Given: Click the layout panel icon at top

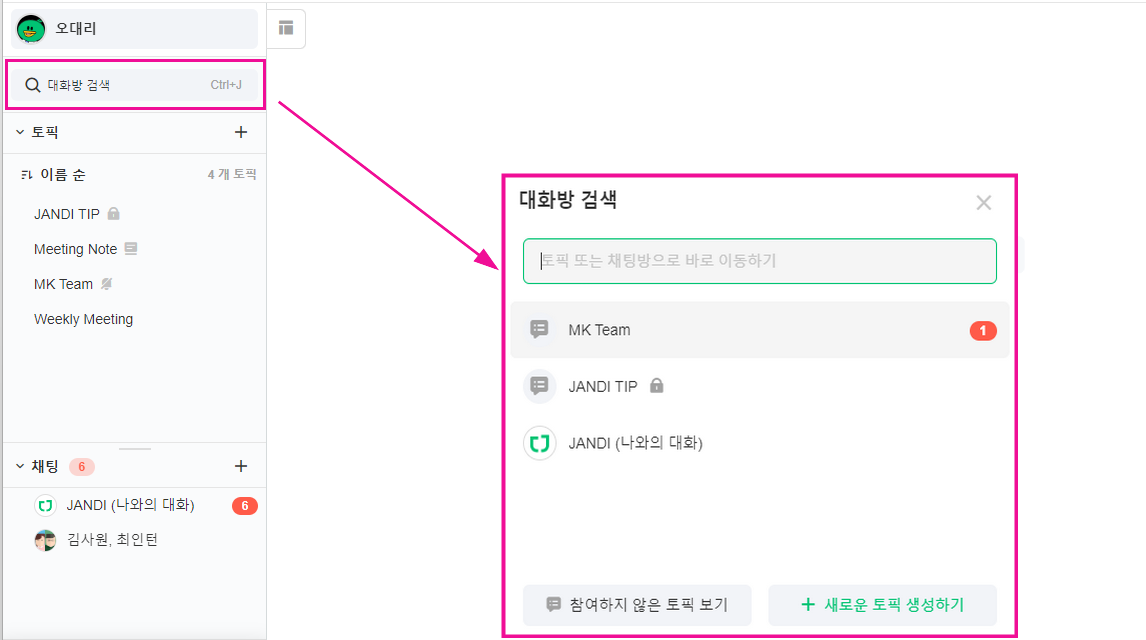Looking at the screenshot, I should tap(286, 28).
